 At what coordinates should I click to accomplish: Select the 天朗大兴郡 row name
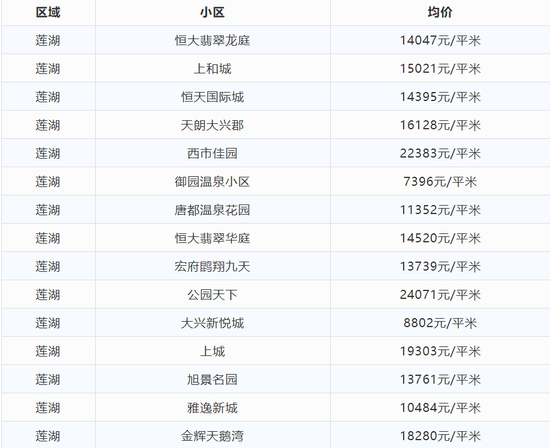pos(213,125)
